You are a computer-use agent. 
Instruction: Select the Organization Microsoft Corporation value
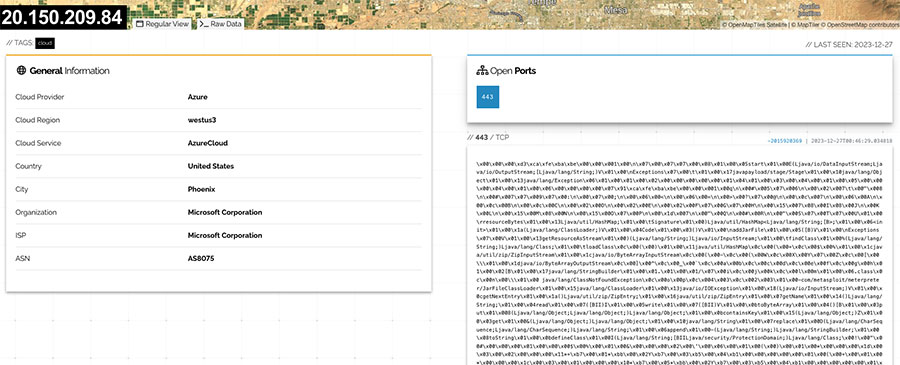click(x=225, y=212)
